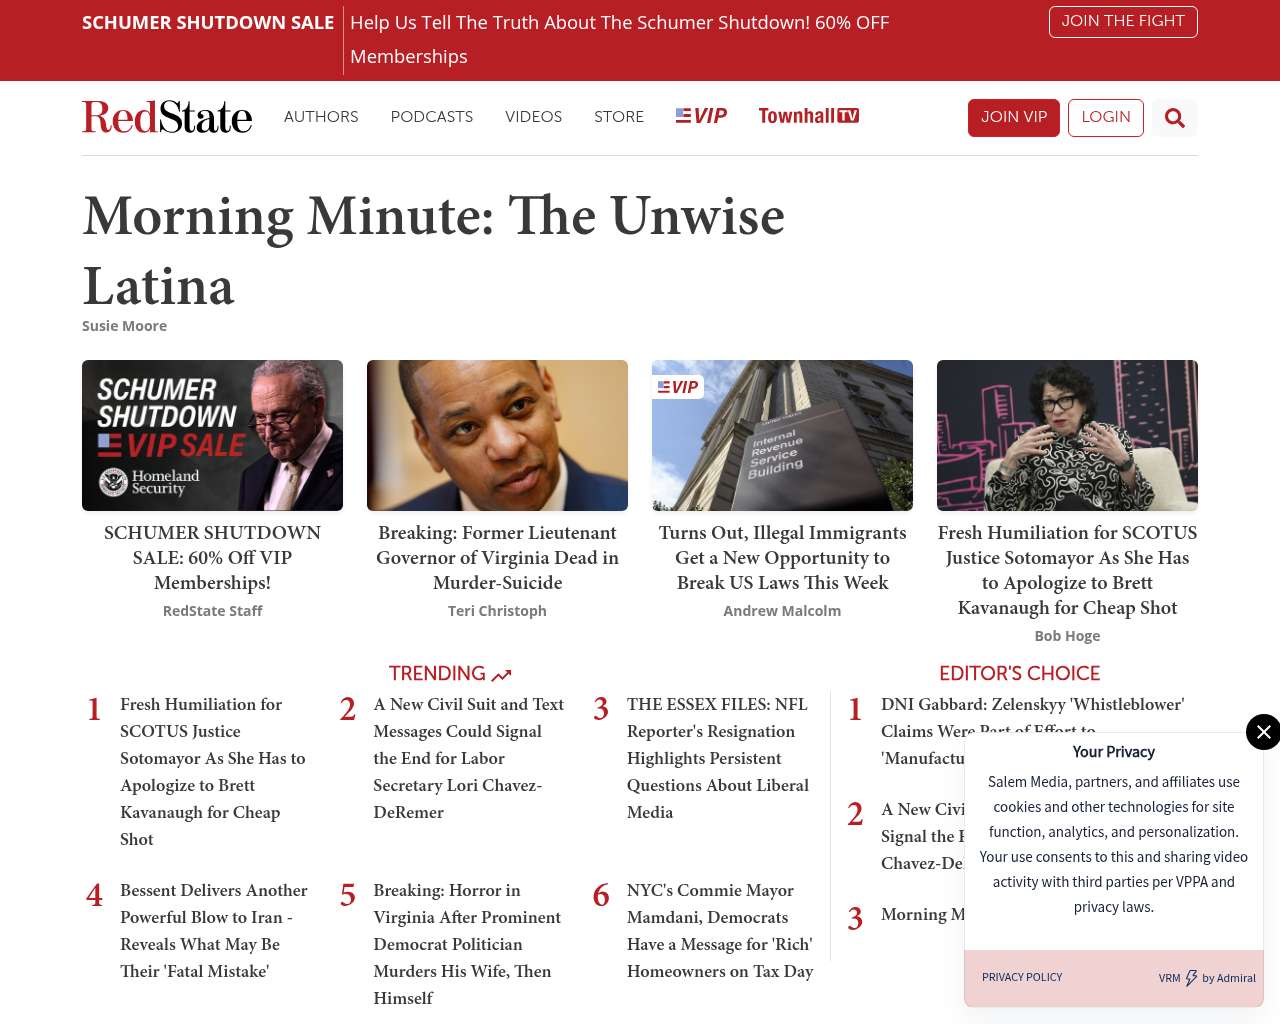Click the VIP flag logo in navigation
Image resolution: width=1280 pixels, height=1024 pixels.
click(x=701, y=116)
